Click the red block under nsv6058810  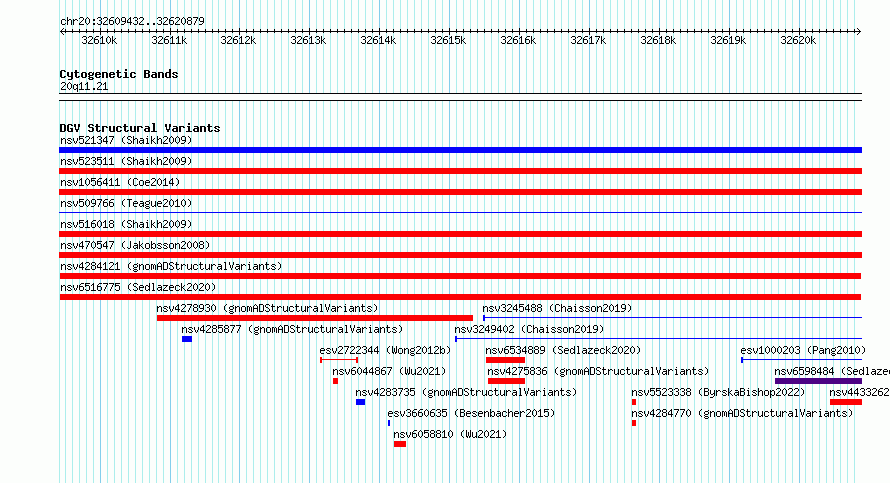(400, 444)
